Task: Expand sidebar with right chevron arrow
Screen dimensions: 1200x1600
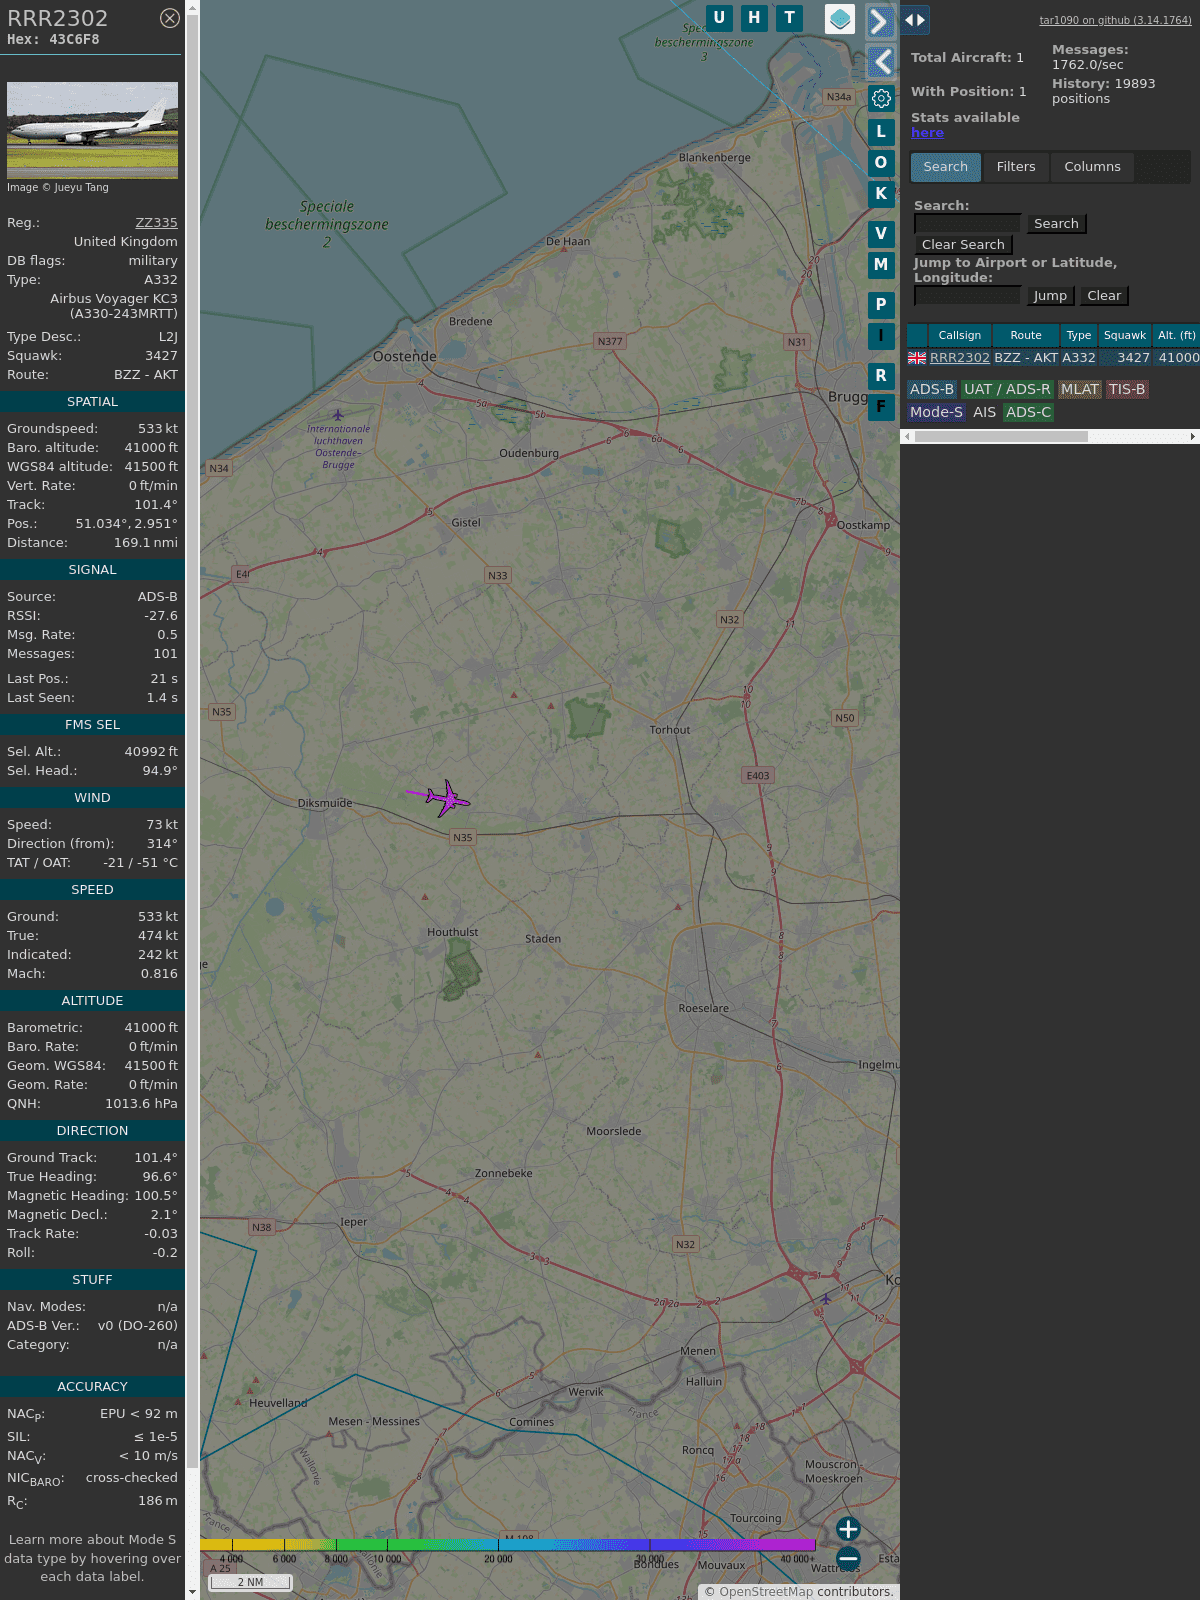Action: click(x=879, y=21)
